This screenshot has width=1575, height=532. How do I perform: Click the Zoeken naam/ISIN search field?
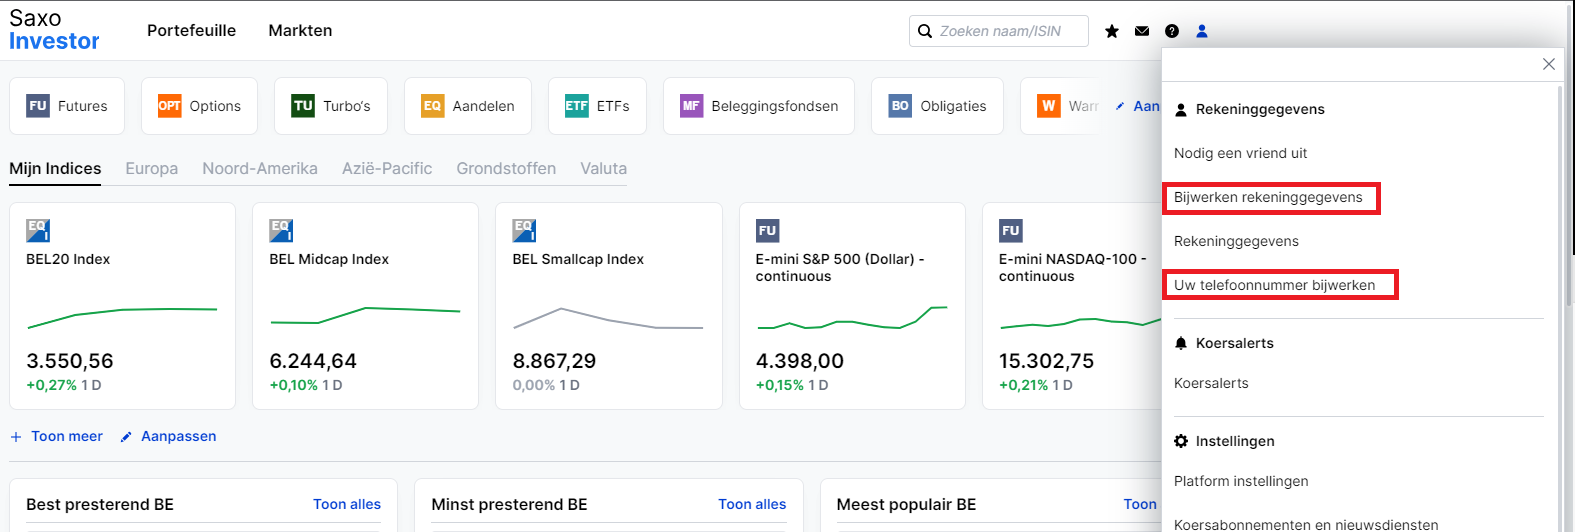point(999,31)
